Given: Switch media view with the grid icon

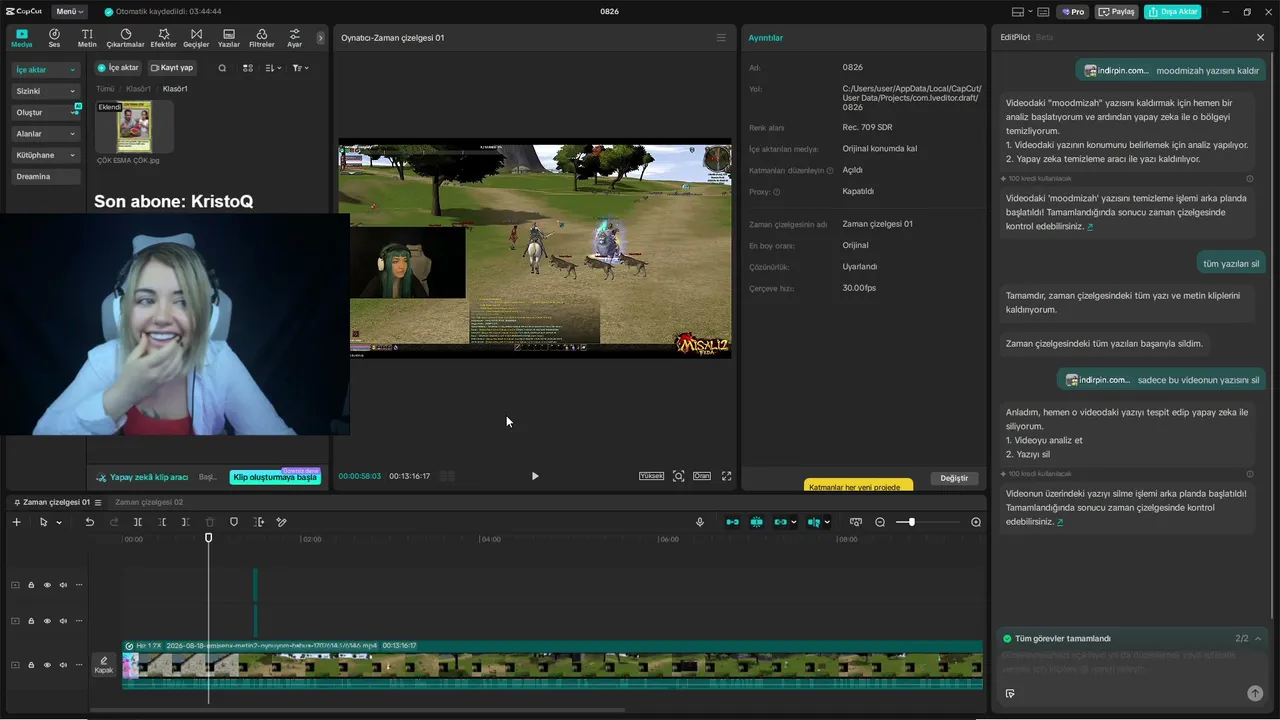Looking at the screenshot, I should (248, 68).
